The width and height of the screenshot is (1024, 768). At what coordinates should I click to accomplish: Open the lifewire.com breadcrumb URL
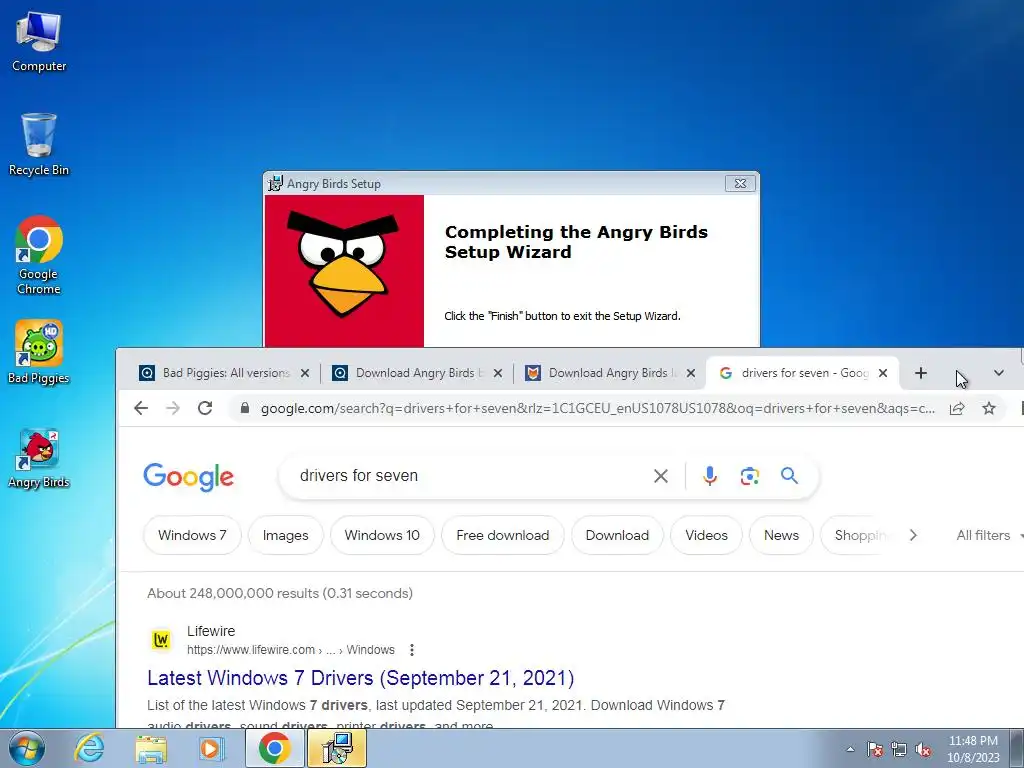coord(291,650)
